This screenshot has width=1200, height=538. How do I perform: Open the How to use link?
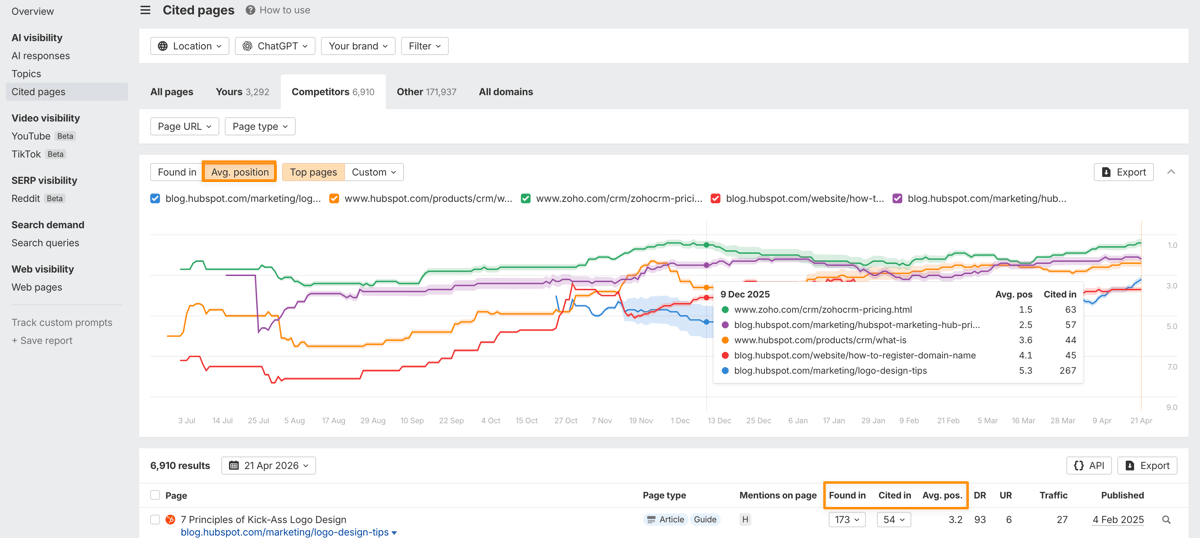pos(284,10)
